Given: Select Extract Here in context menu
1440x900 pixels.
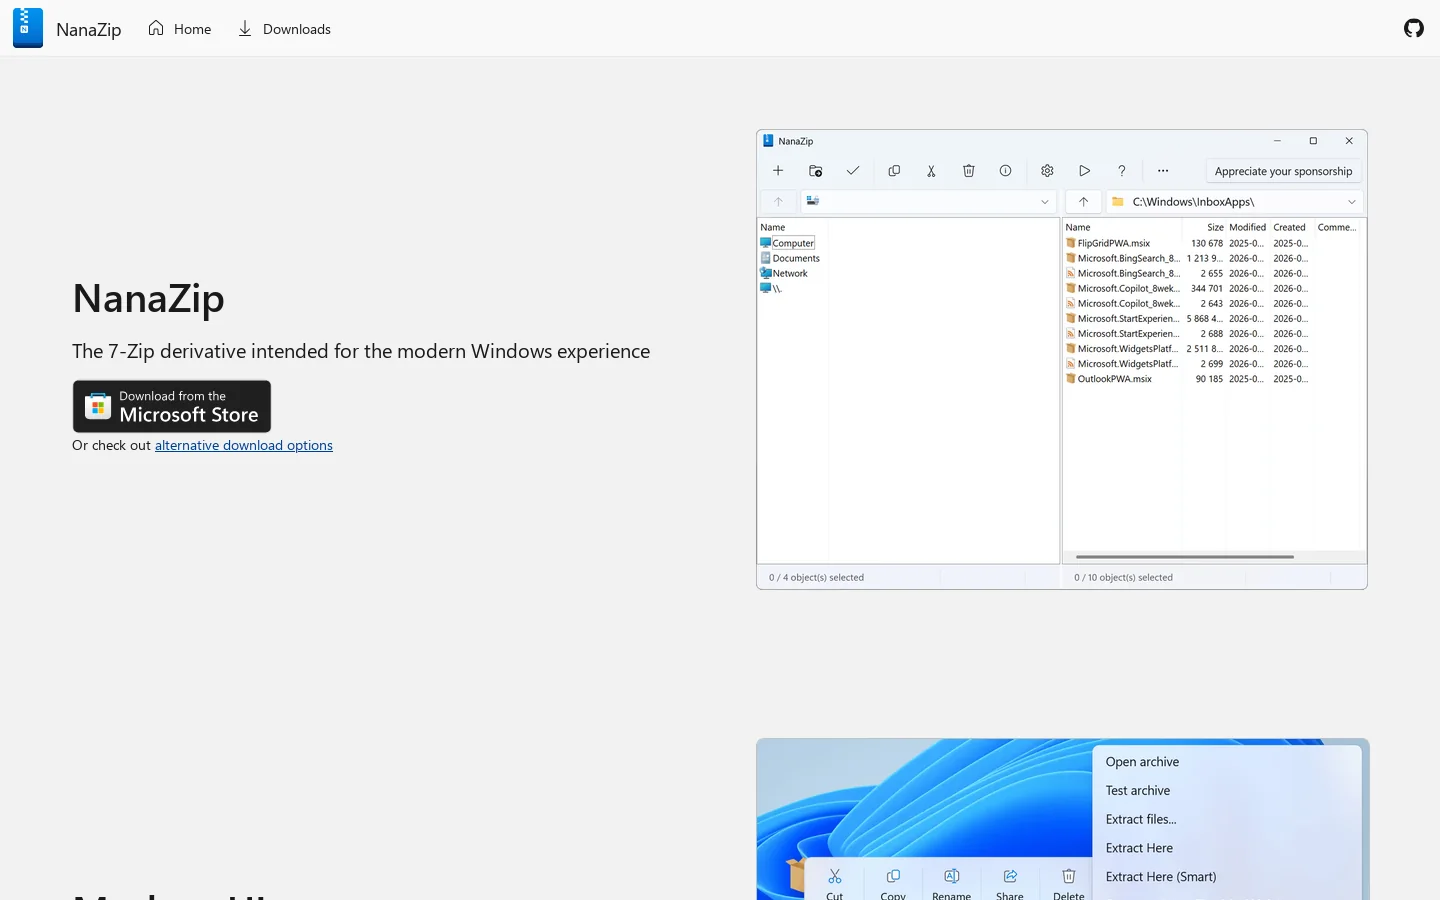Looking at the screenshot, I should 1139,848.
